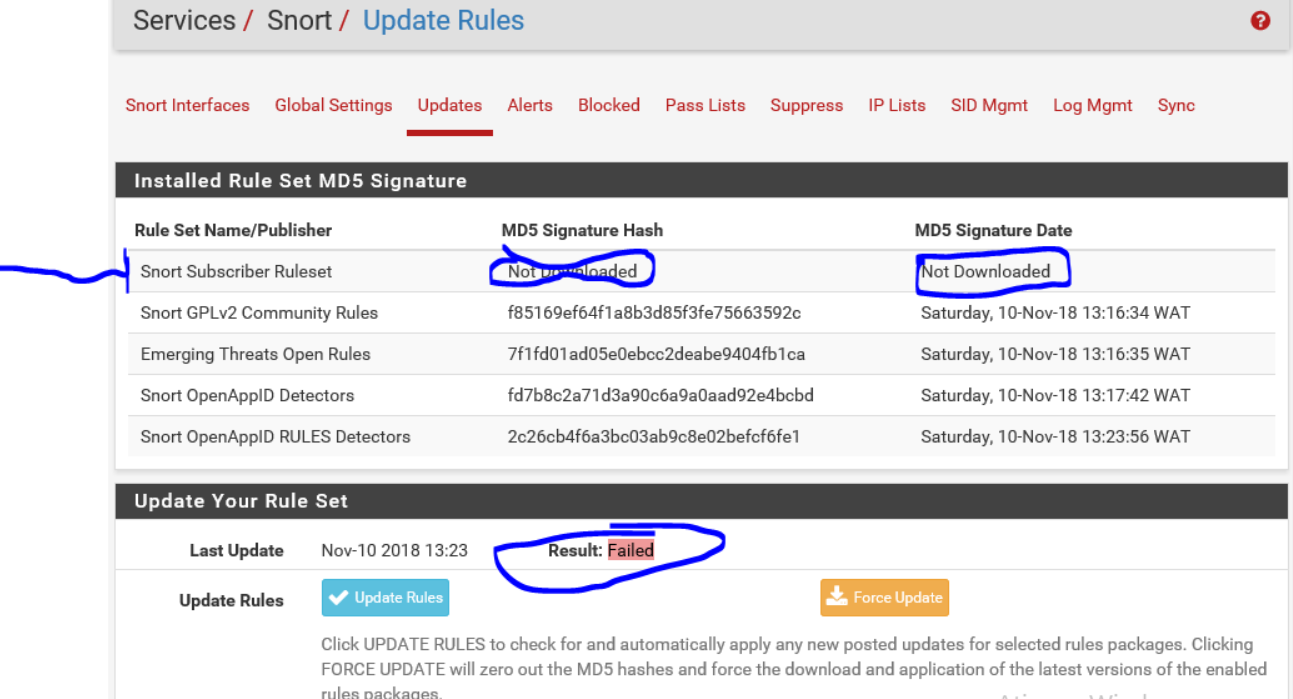Open the Blocked tab
Image resolution: width=1293 pixels, height=699 pixels.
point(609,105)
